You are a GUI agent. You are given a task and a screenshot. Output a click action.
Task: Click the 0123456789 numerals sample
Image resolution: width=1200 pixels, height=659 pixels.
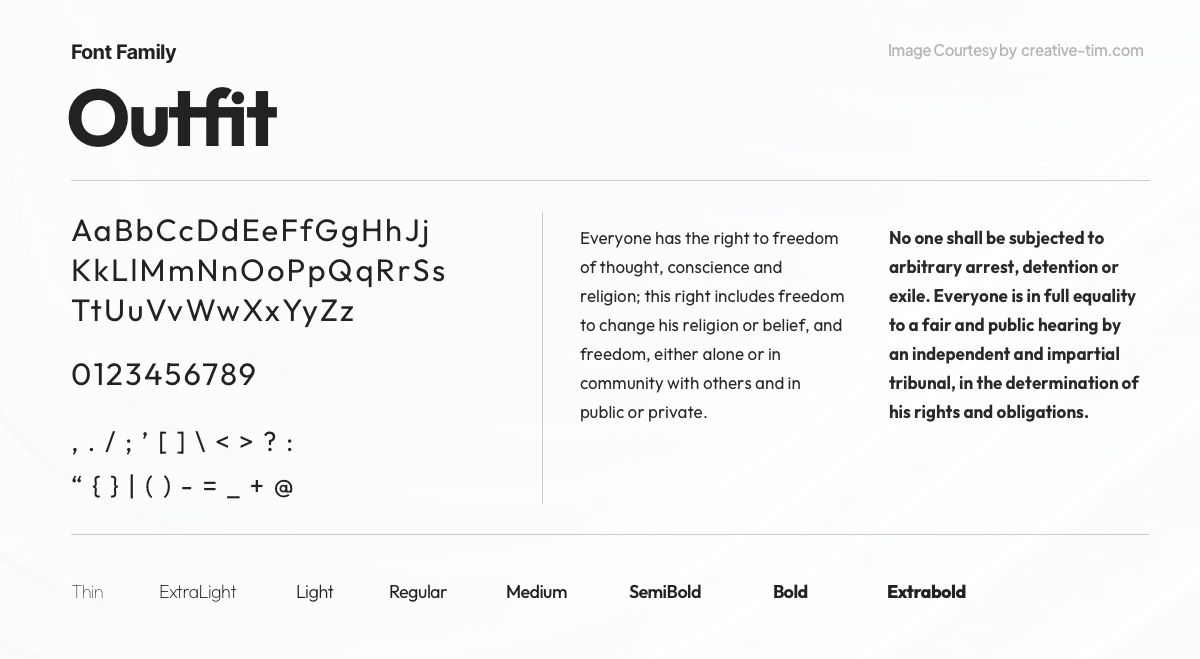click(164, 375)
